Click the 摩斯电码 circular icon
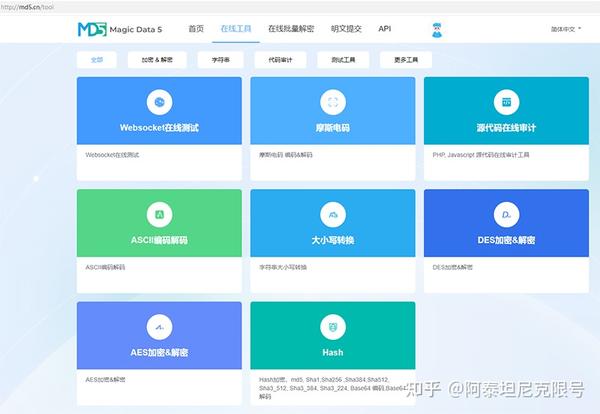This screenshot has width=600, height=414. point(333,102)
